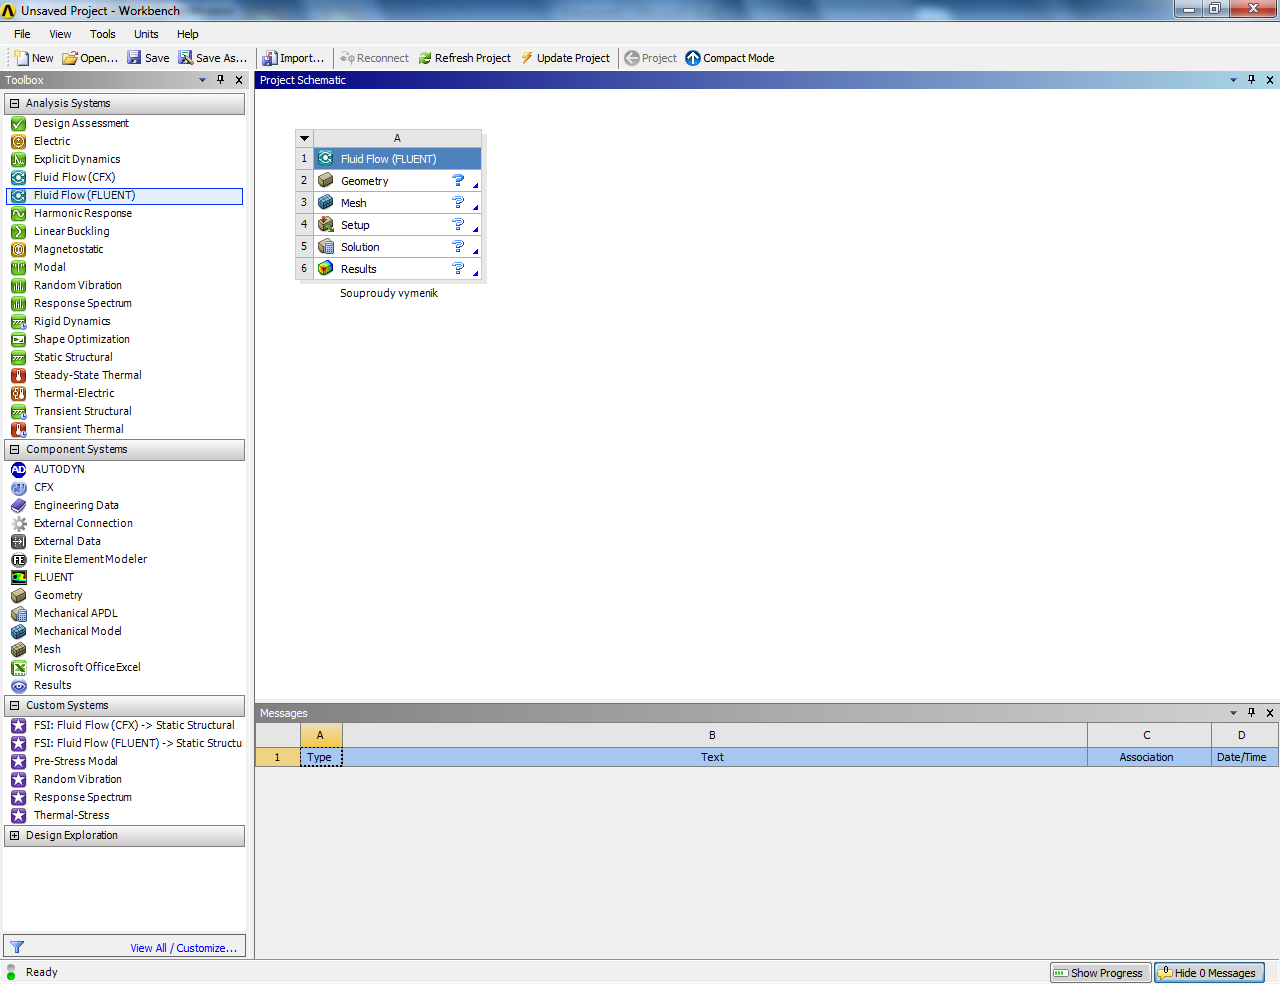The width and height of the screenshot is (1280, 984).
Task: Click the Save As toolbar icon
Action: (186, 58)
